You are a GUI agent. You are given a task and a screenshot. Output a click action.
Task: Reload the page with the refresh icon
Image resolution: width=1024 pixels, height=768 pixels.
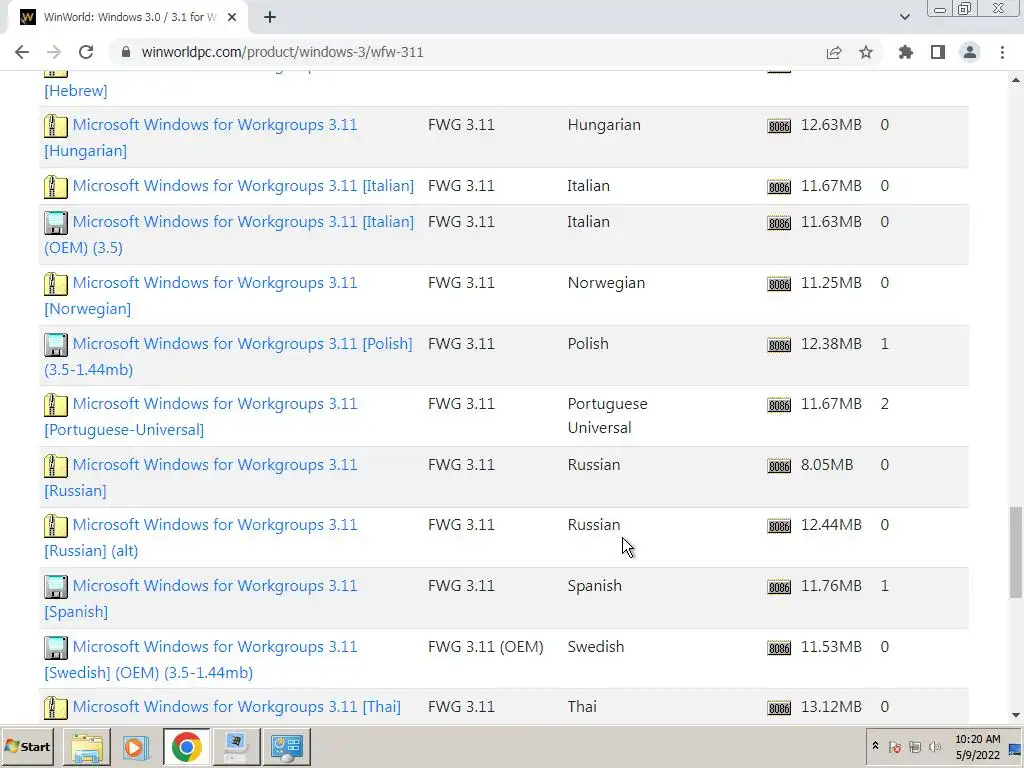pyautogui.click(x=86, y=52)
